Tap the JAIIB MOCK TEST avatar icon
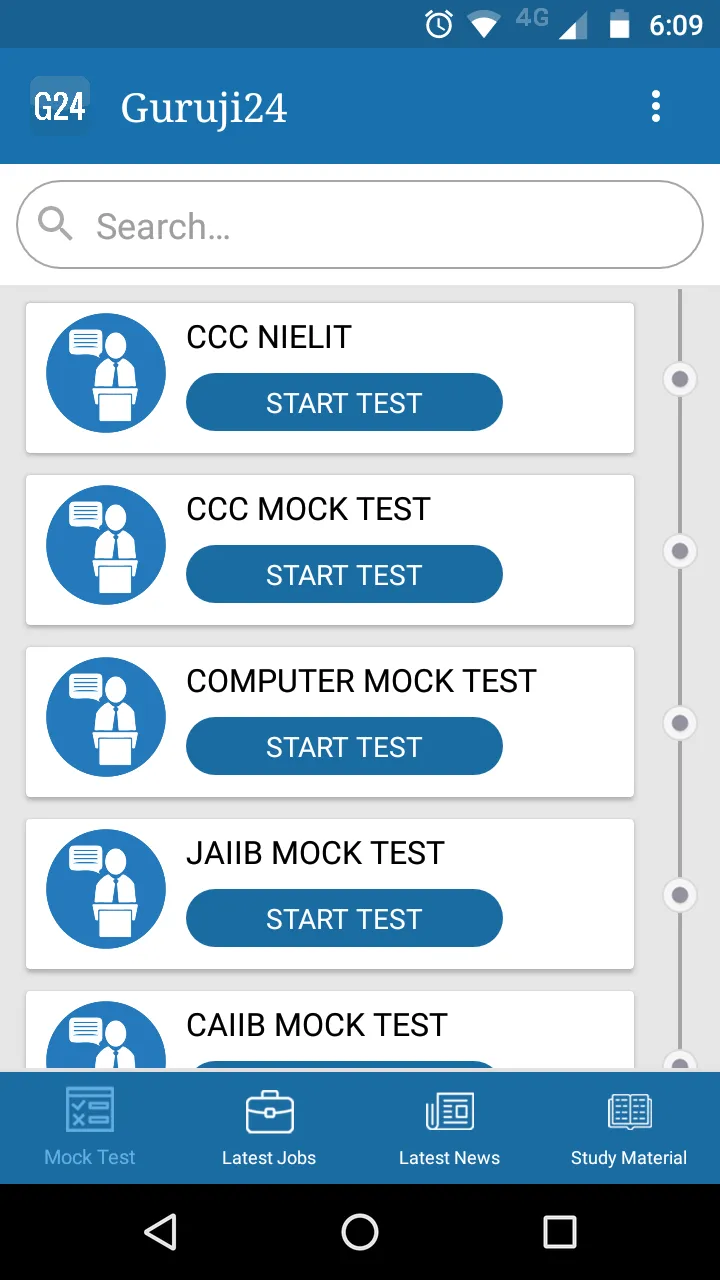The height and width of the screenshot is (1280, 720). (106, 889)
